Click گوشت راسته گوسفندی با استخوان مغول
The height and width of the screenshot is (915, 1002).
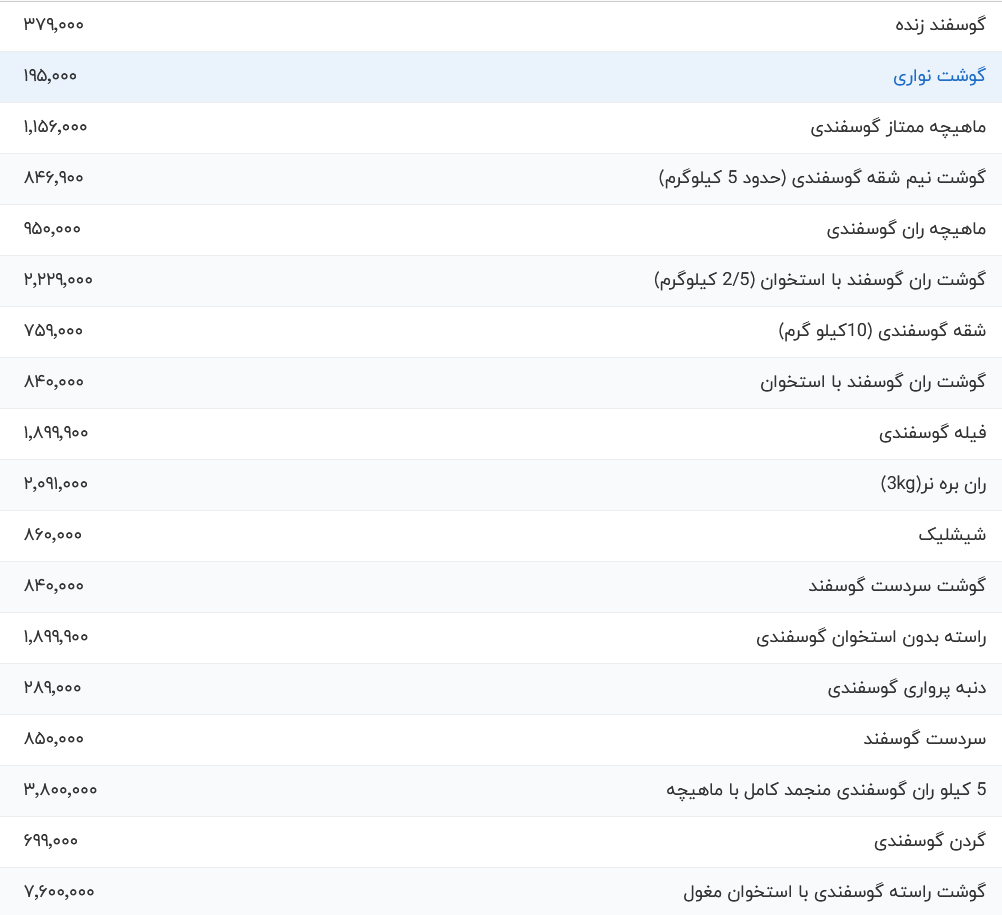(x=834, y=892)
